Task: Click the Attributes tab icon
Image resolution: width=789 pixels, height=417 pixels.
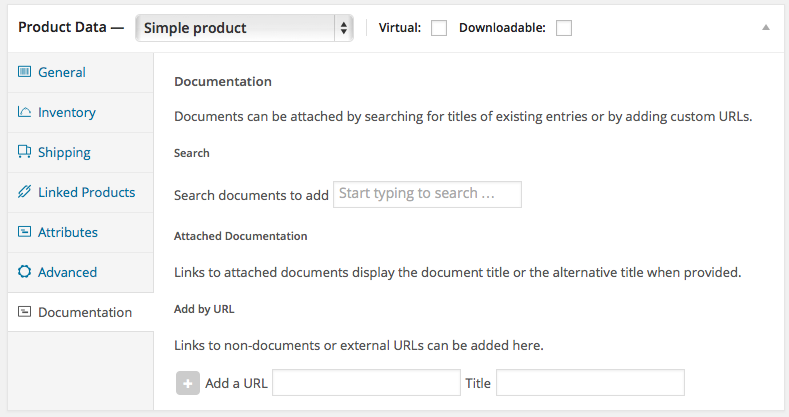Action: (25, 232)
